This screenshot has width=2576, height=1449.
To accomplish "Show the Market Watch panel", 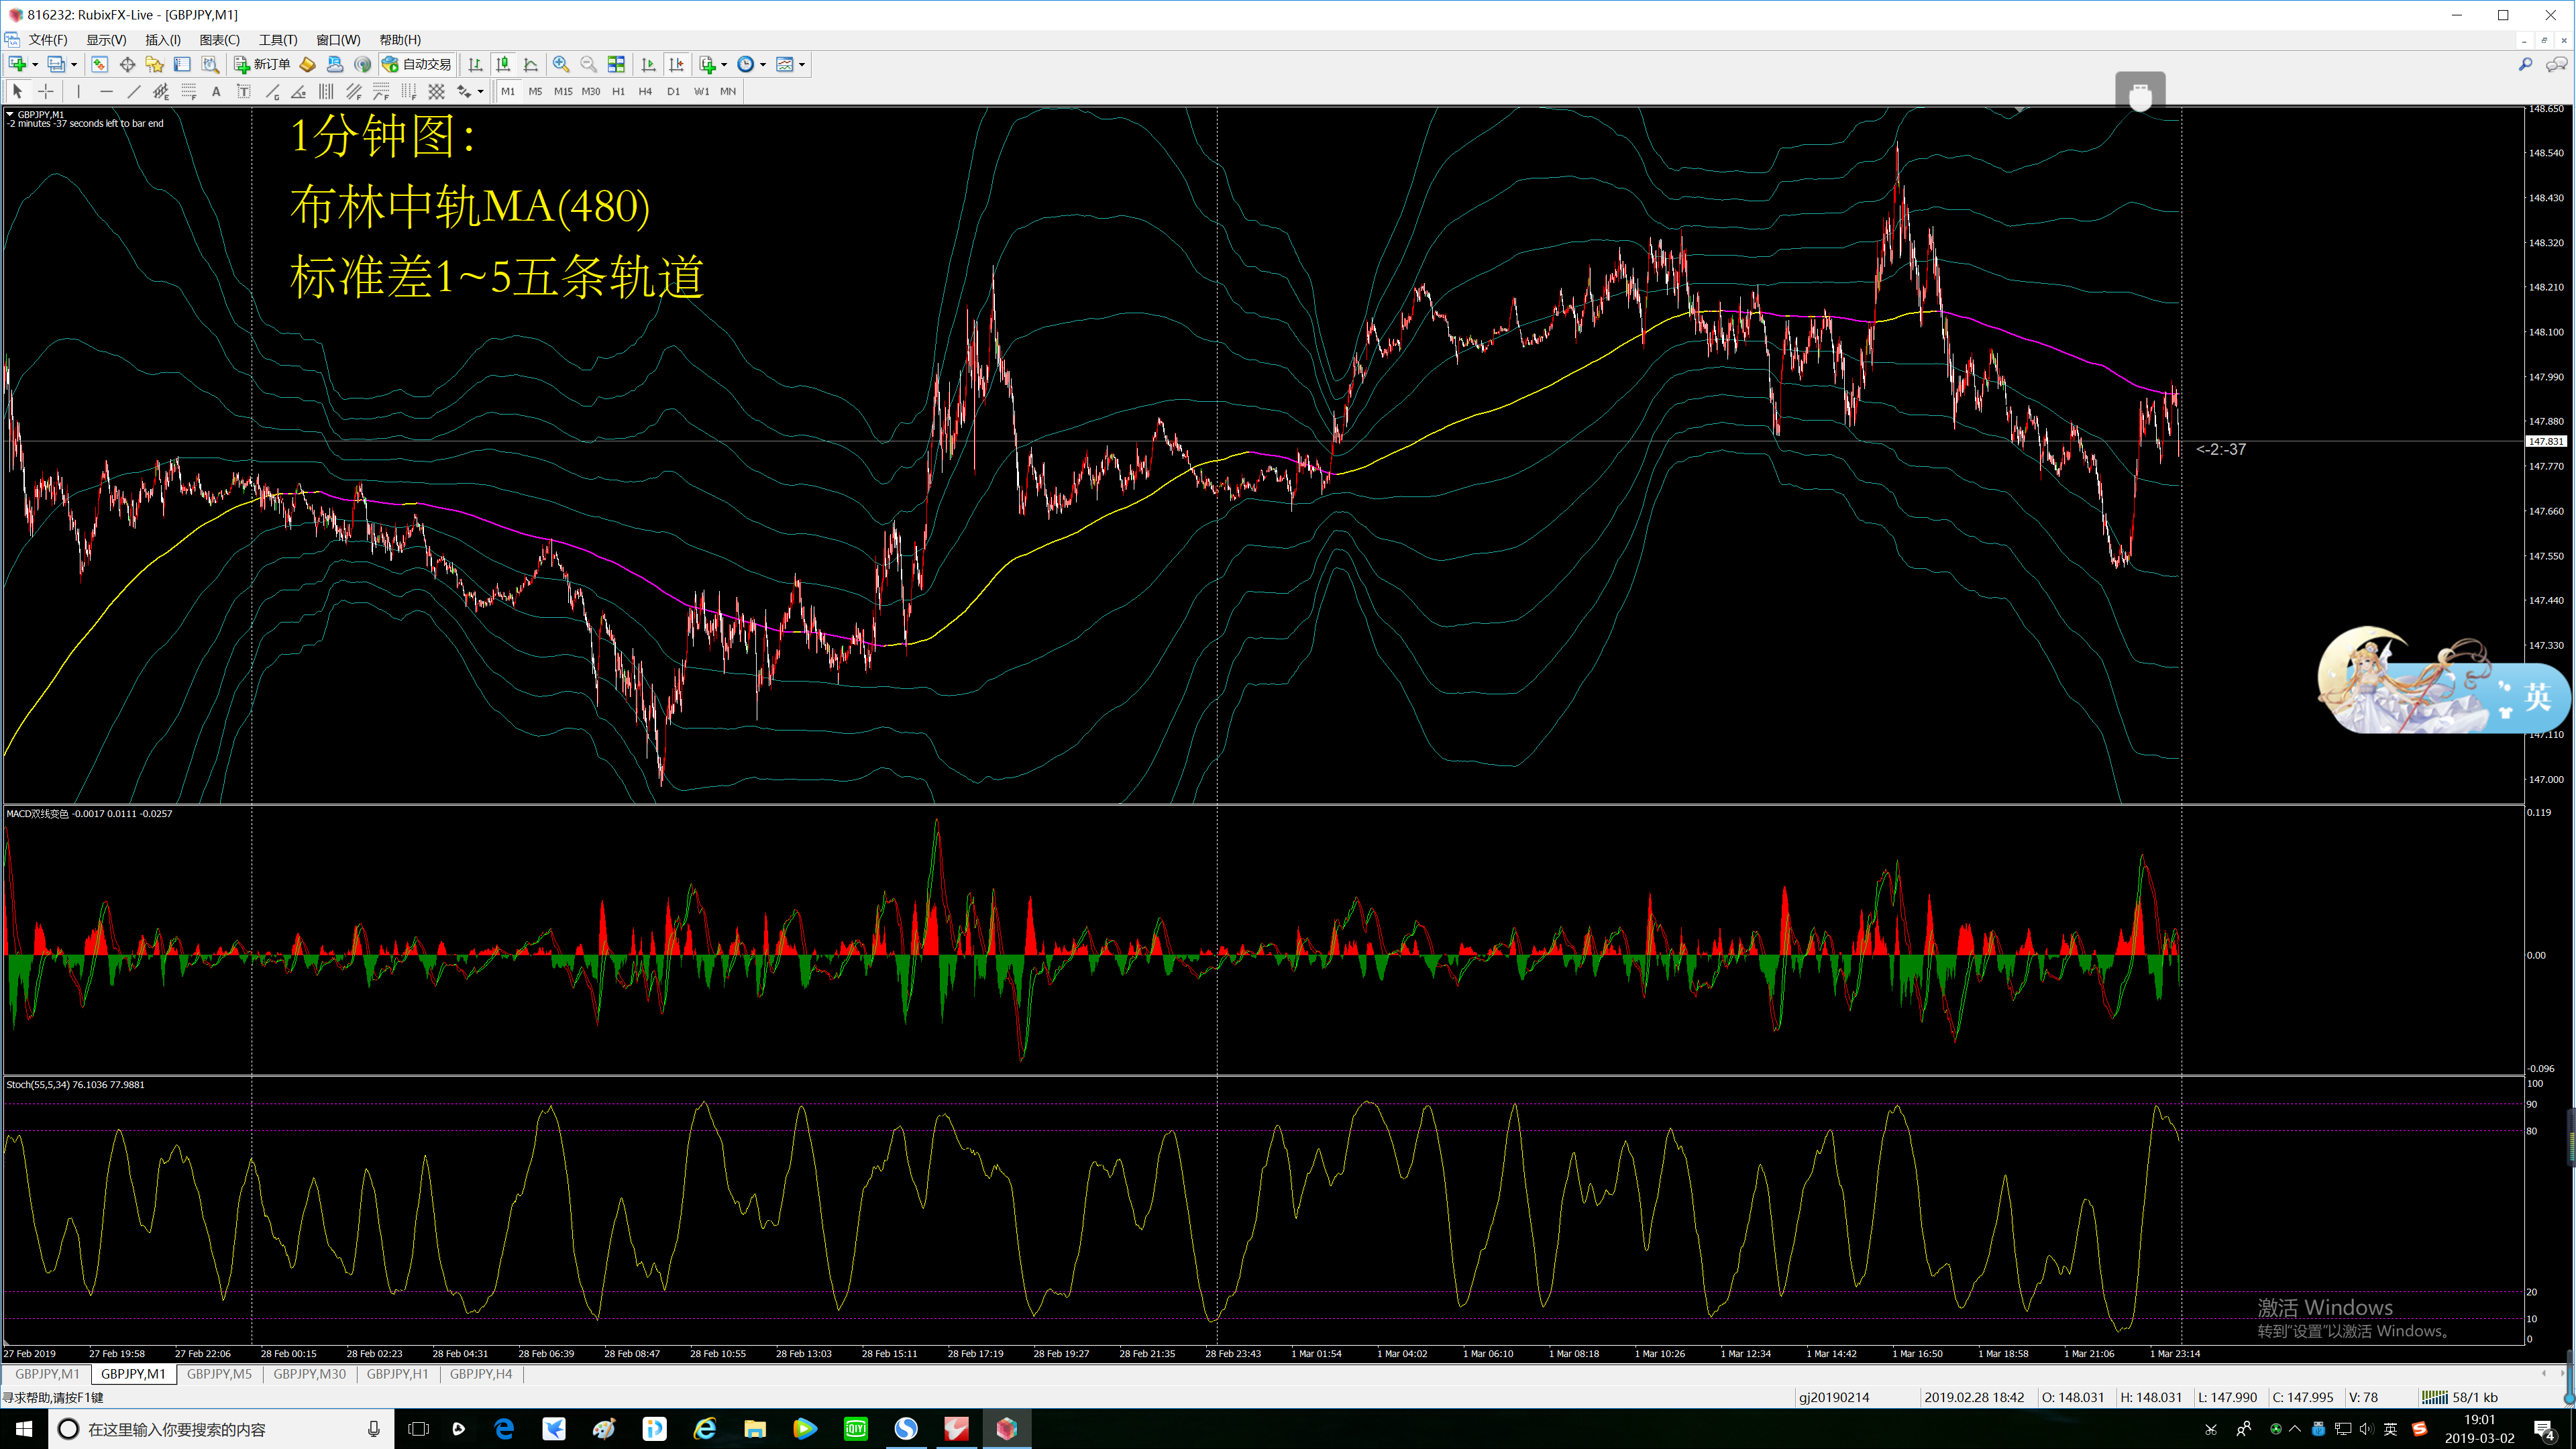I will 99,64.
